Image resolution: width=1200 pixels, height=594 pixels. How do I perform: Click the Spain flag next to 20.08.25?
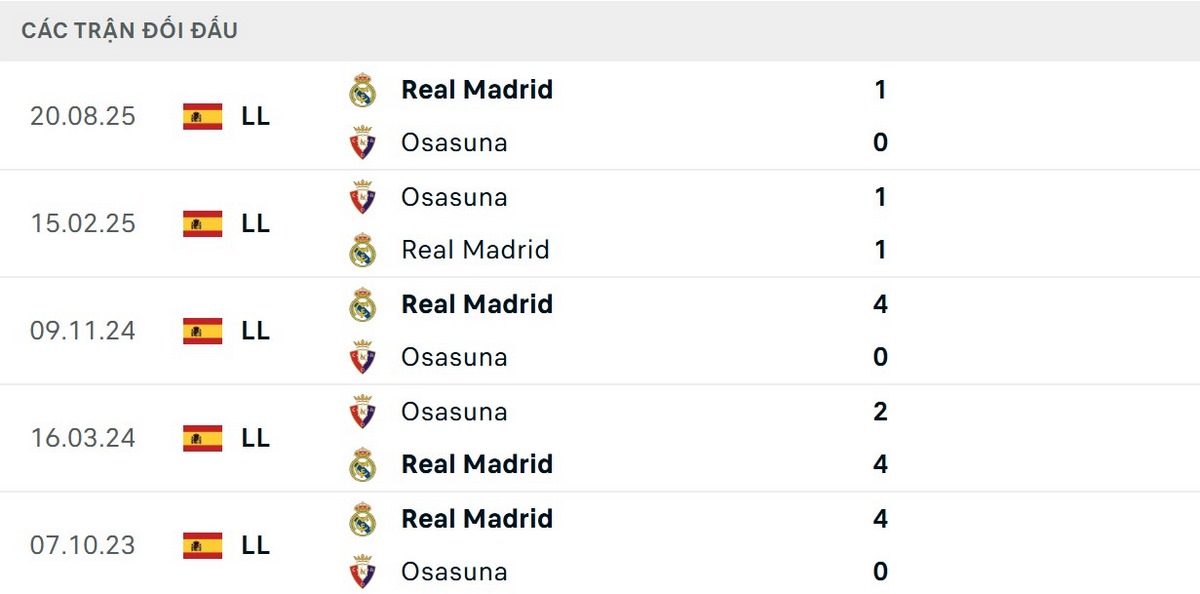pyautogui.click(x=202, y=116)
